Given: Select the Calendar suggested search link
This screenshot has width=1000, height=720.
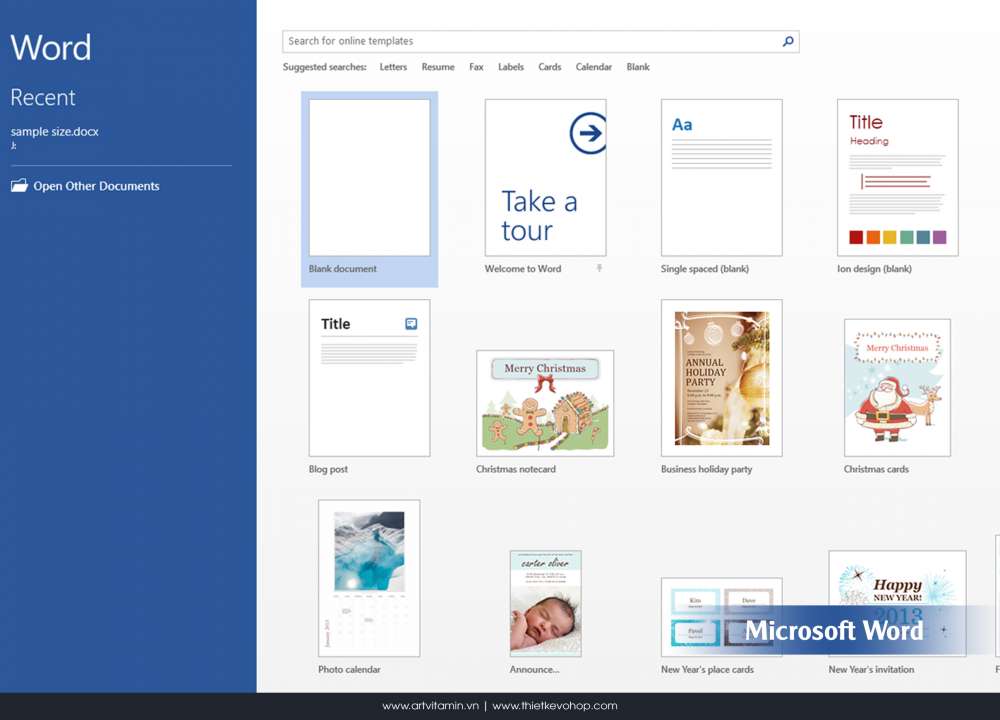Looking at the screenshot, I should 593,67.
